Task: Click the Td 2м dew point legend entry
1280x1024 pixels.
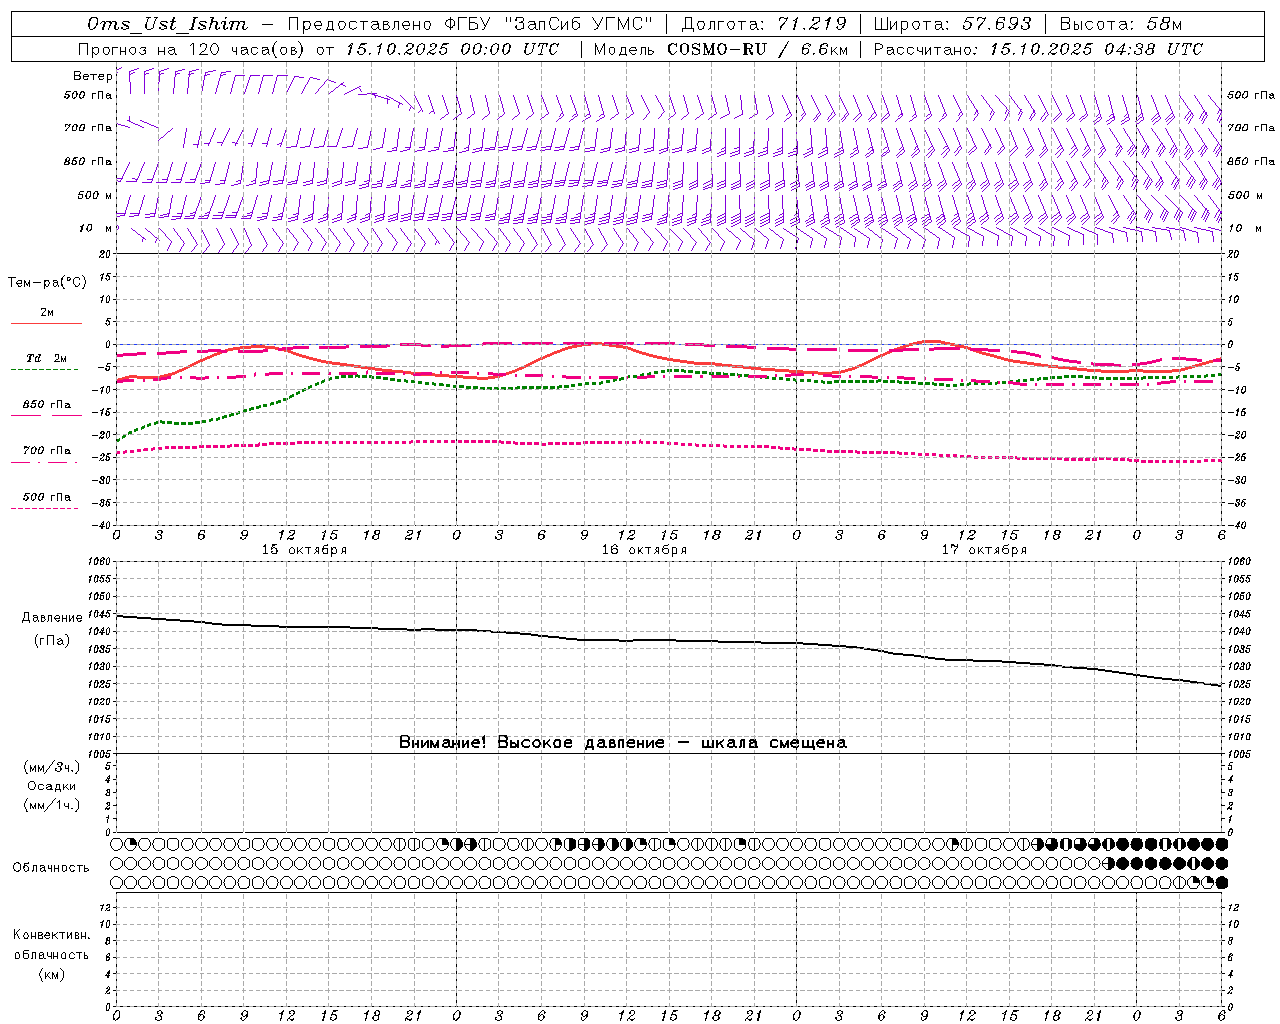Action: coord(46,362)
